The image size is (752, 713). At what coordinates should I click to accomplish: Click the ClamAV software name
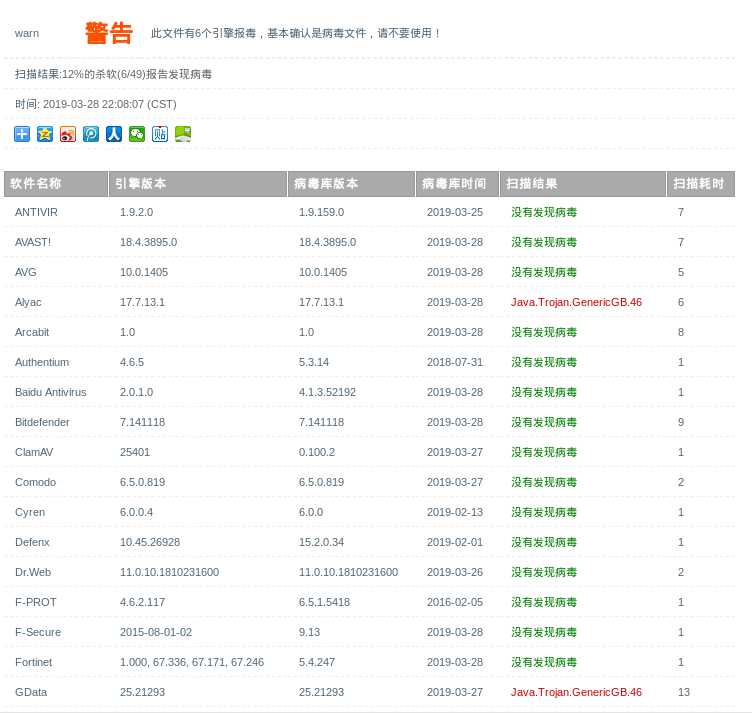[34, 452]
